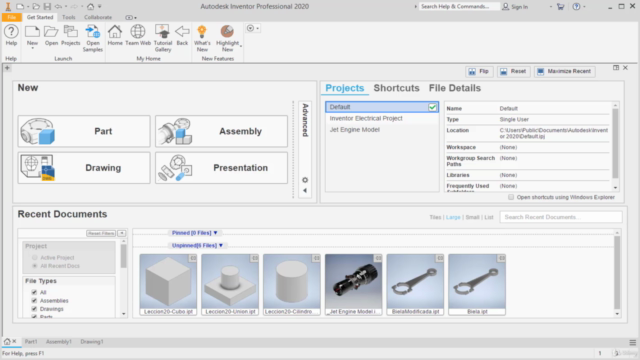The image size is (640, 360).
Task: Open the New dropdown arrow in ribbon
Action: 32,48
